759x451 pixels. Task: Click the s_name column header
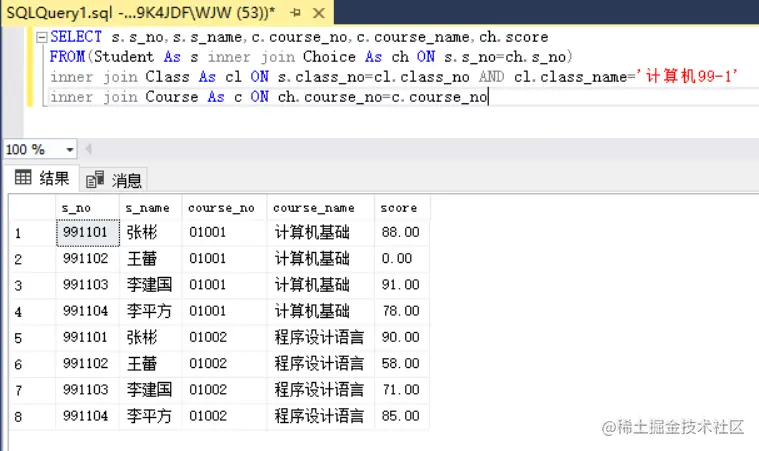[x=151, y=208]
